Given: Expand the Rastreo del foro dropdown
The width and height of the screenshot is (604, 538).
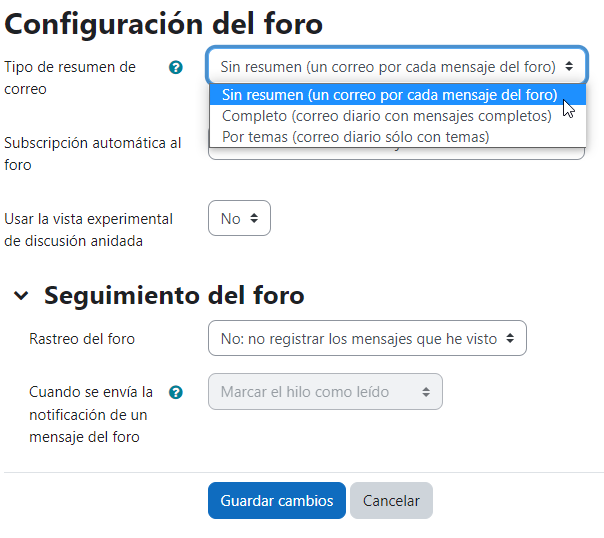Looking at the screenshot, I should [x=367, y=339].
